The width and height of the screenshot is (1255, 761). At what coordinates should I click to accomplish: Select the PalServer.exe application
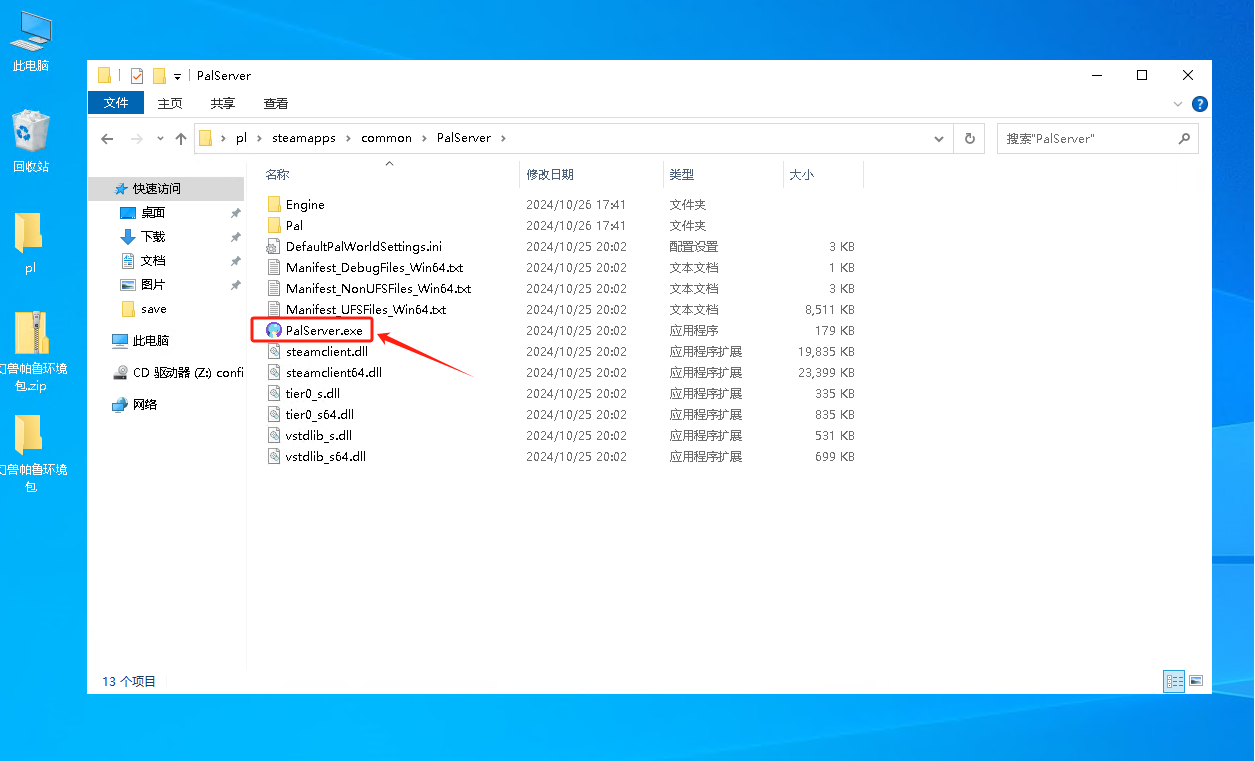pos(324,330)
